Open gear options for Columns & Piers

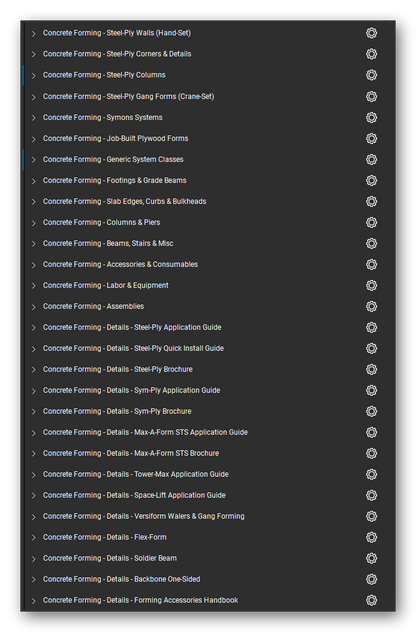[371, 222]
